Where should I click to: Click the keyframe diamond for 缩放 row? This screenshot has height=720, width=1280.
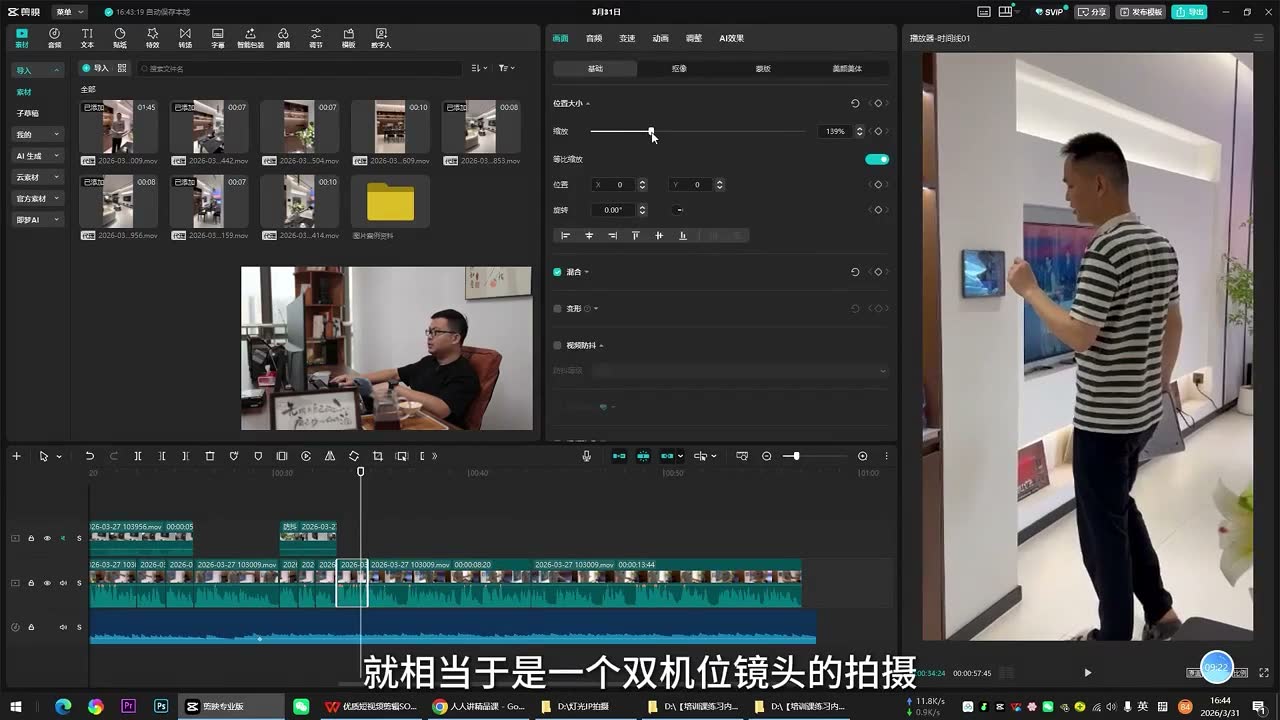878,131
